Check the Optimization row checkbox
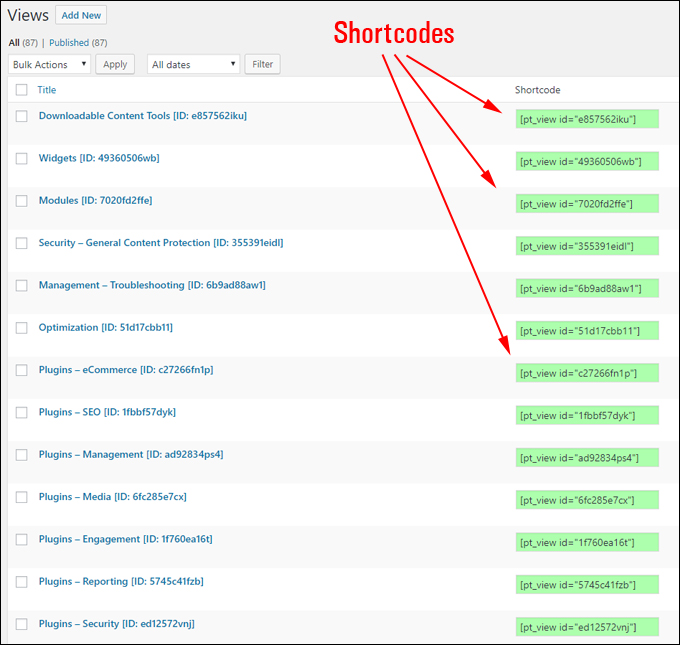The image size is (680, 645). click(x=21, y=327)
